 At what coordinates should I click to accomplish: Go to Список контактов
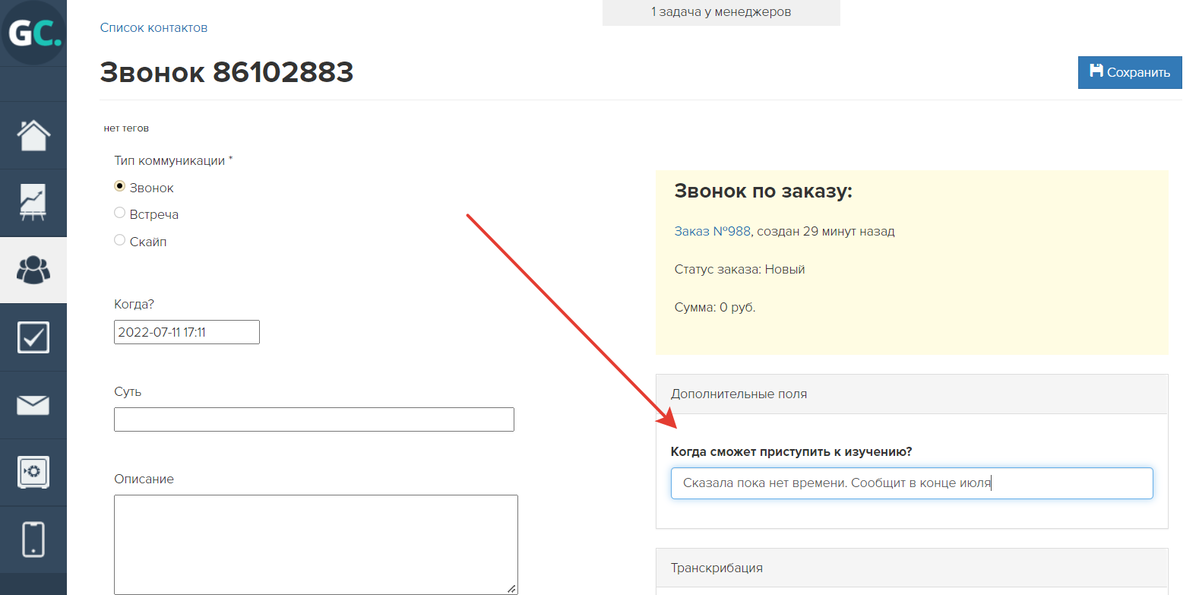tap(154, 28)
